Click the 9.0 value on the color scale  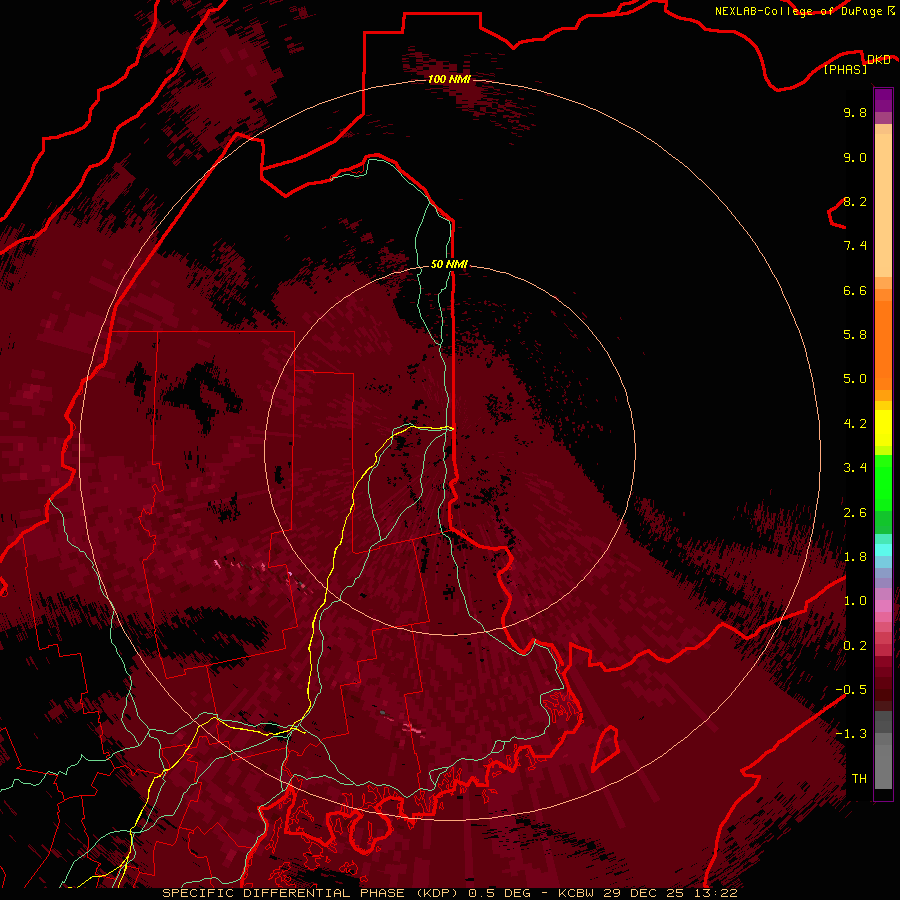855,157
